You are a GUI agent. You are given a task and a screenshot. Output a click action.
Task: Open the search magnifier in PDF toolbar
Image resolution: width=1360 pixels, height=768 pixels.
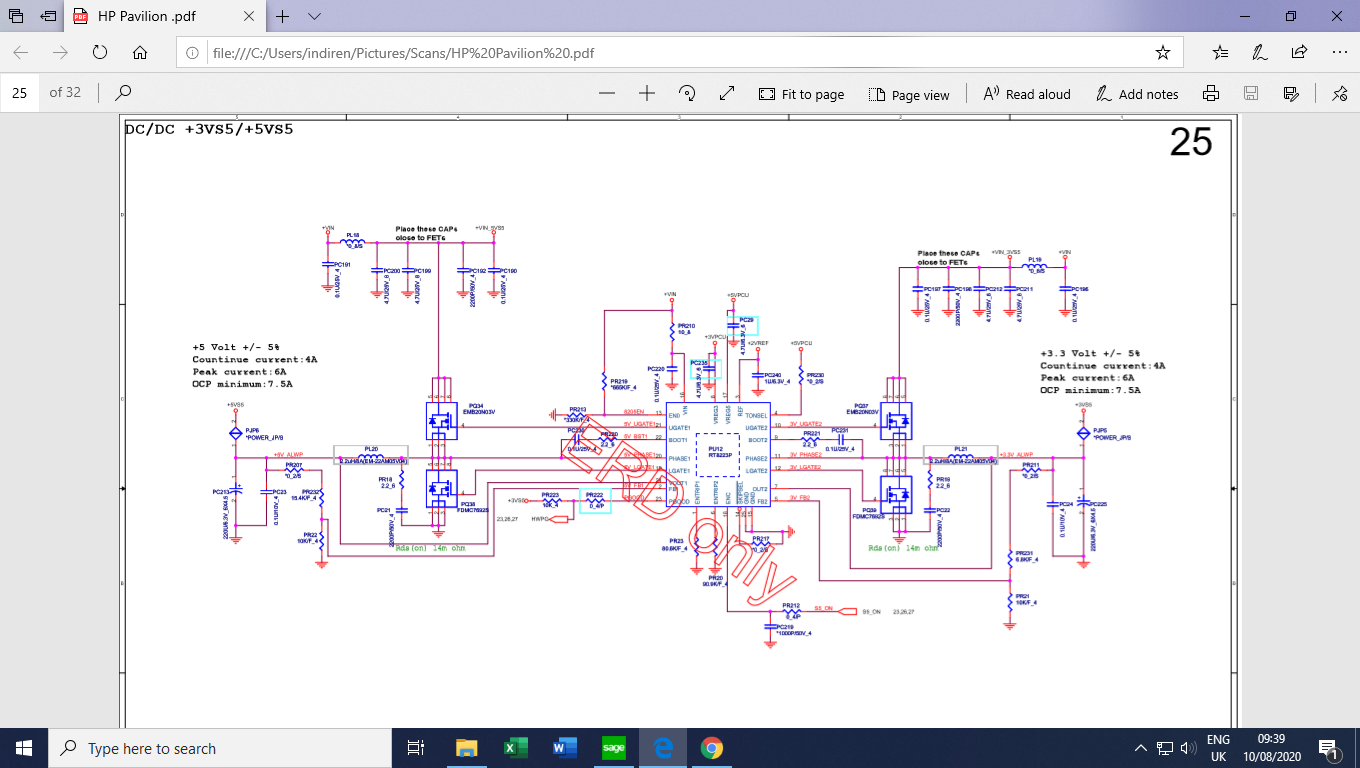123,93
